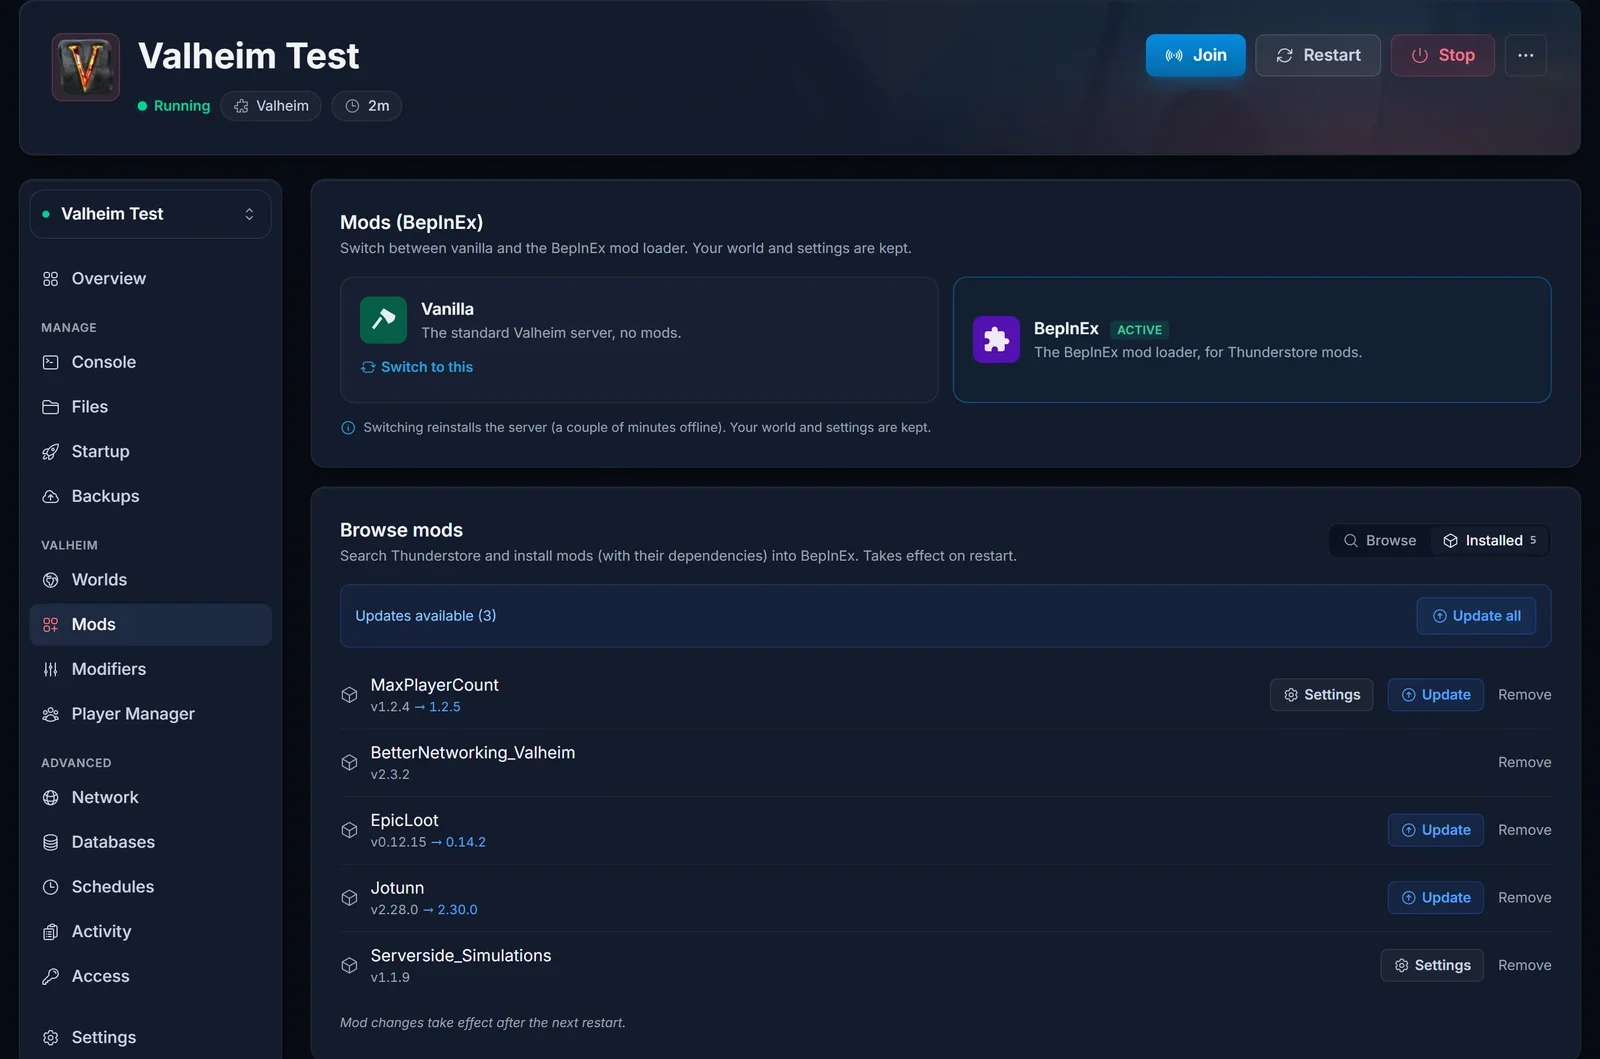The height and width of the screenshot is (1059, 1600).
Task: Click the 2m uptime chip
Action: click(367, 106)
